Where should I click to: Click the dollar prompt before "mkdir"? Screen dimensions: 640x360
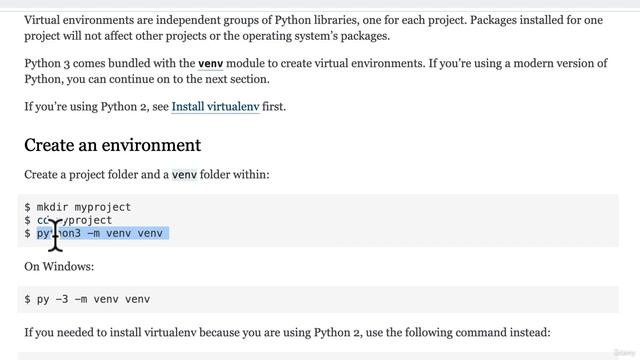point(27,207)
